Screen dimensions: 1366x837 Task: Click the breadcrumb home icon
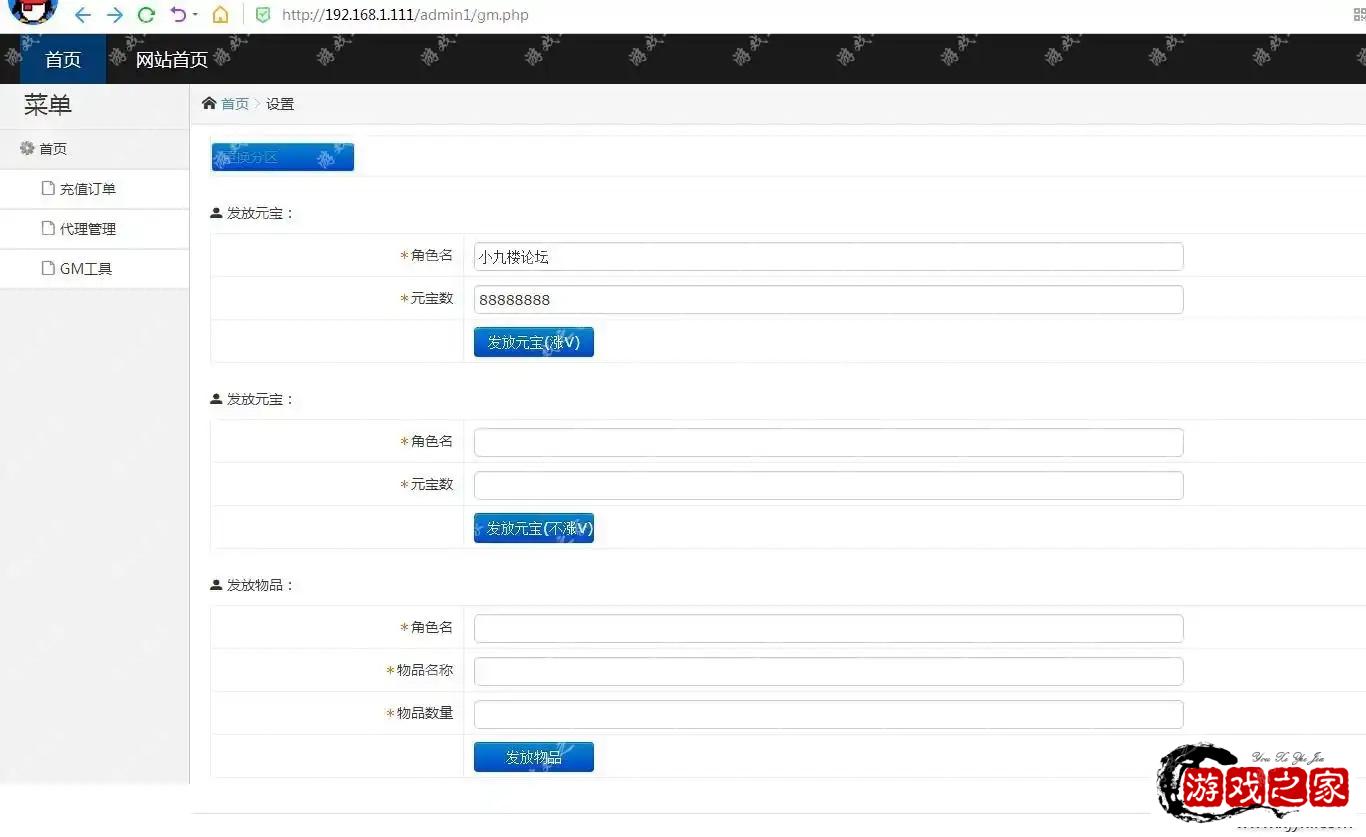pos(209,104)
